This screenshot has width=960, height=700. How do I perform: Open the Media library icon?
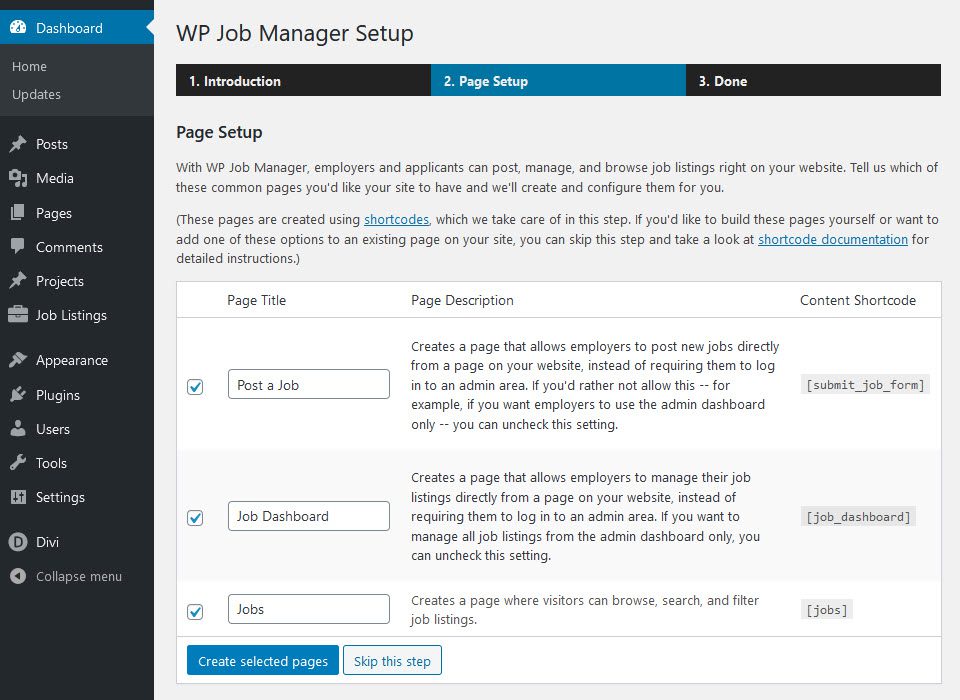18,179
